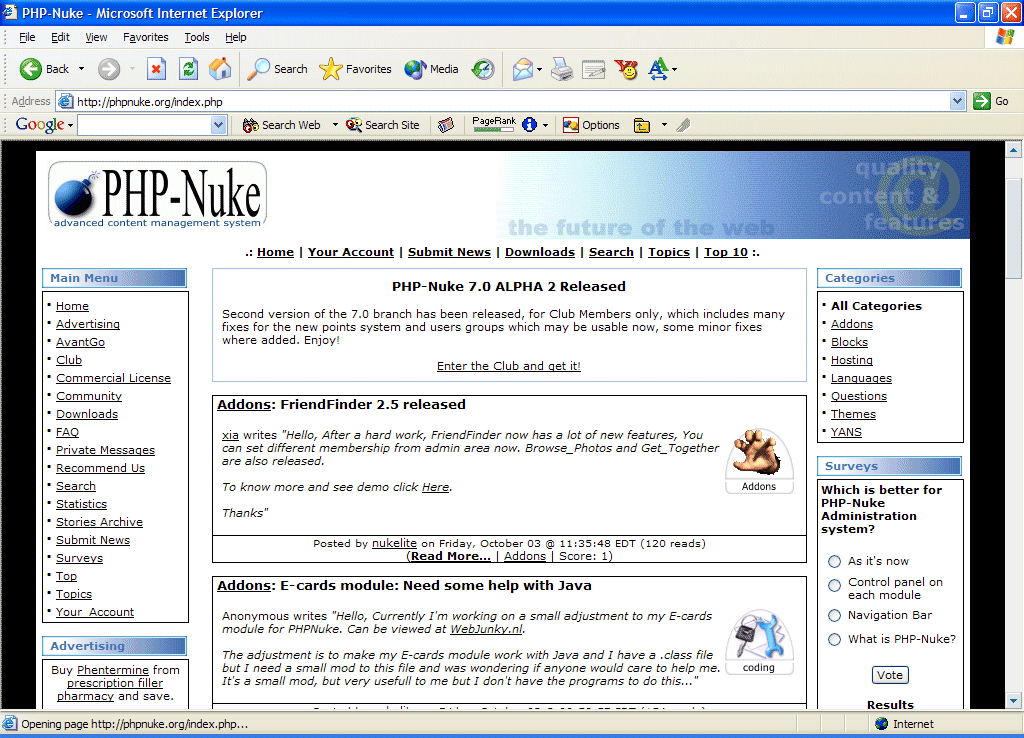Open the Back button history dropdown arrow

point(82,69)
